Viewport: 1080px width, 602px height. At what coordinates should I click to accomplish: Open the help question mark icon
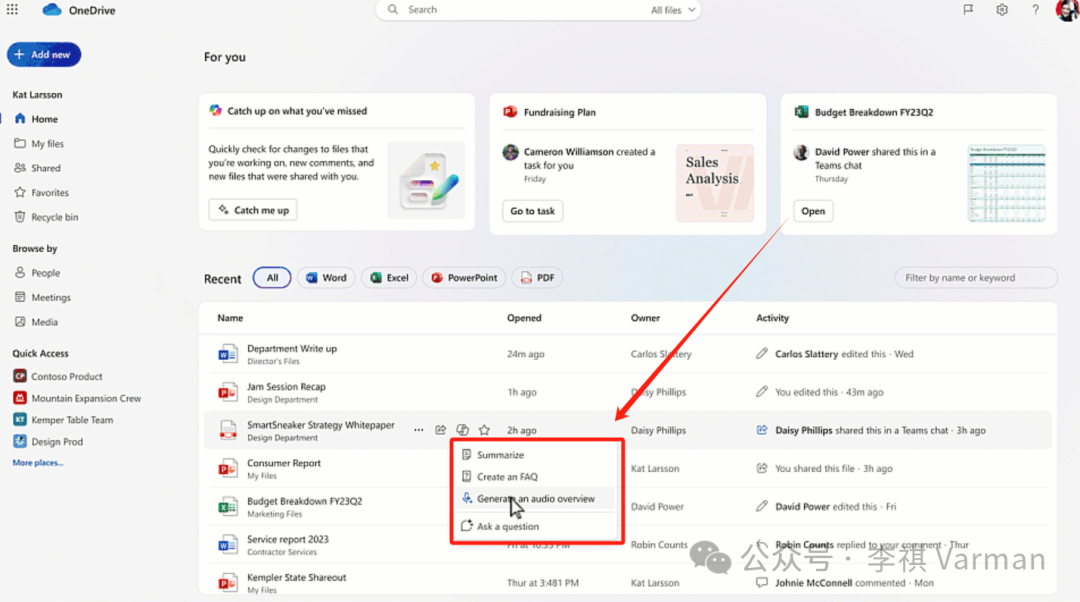click(1035, 10)
